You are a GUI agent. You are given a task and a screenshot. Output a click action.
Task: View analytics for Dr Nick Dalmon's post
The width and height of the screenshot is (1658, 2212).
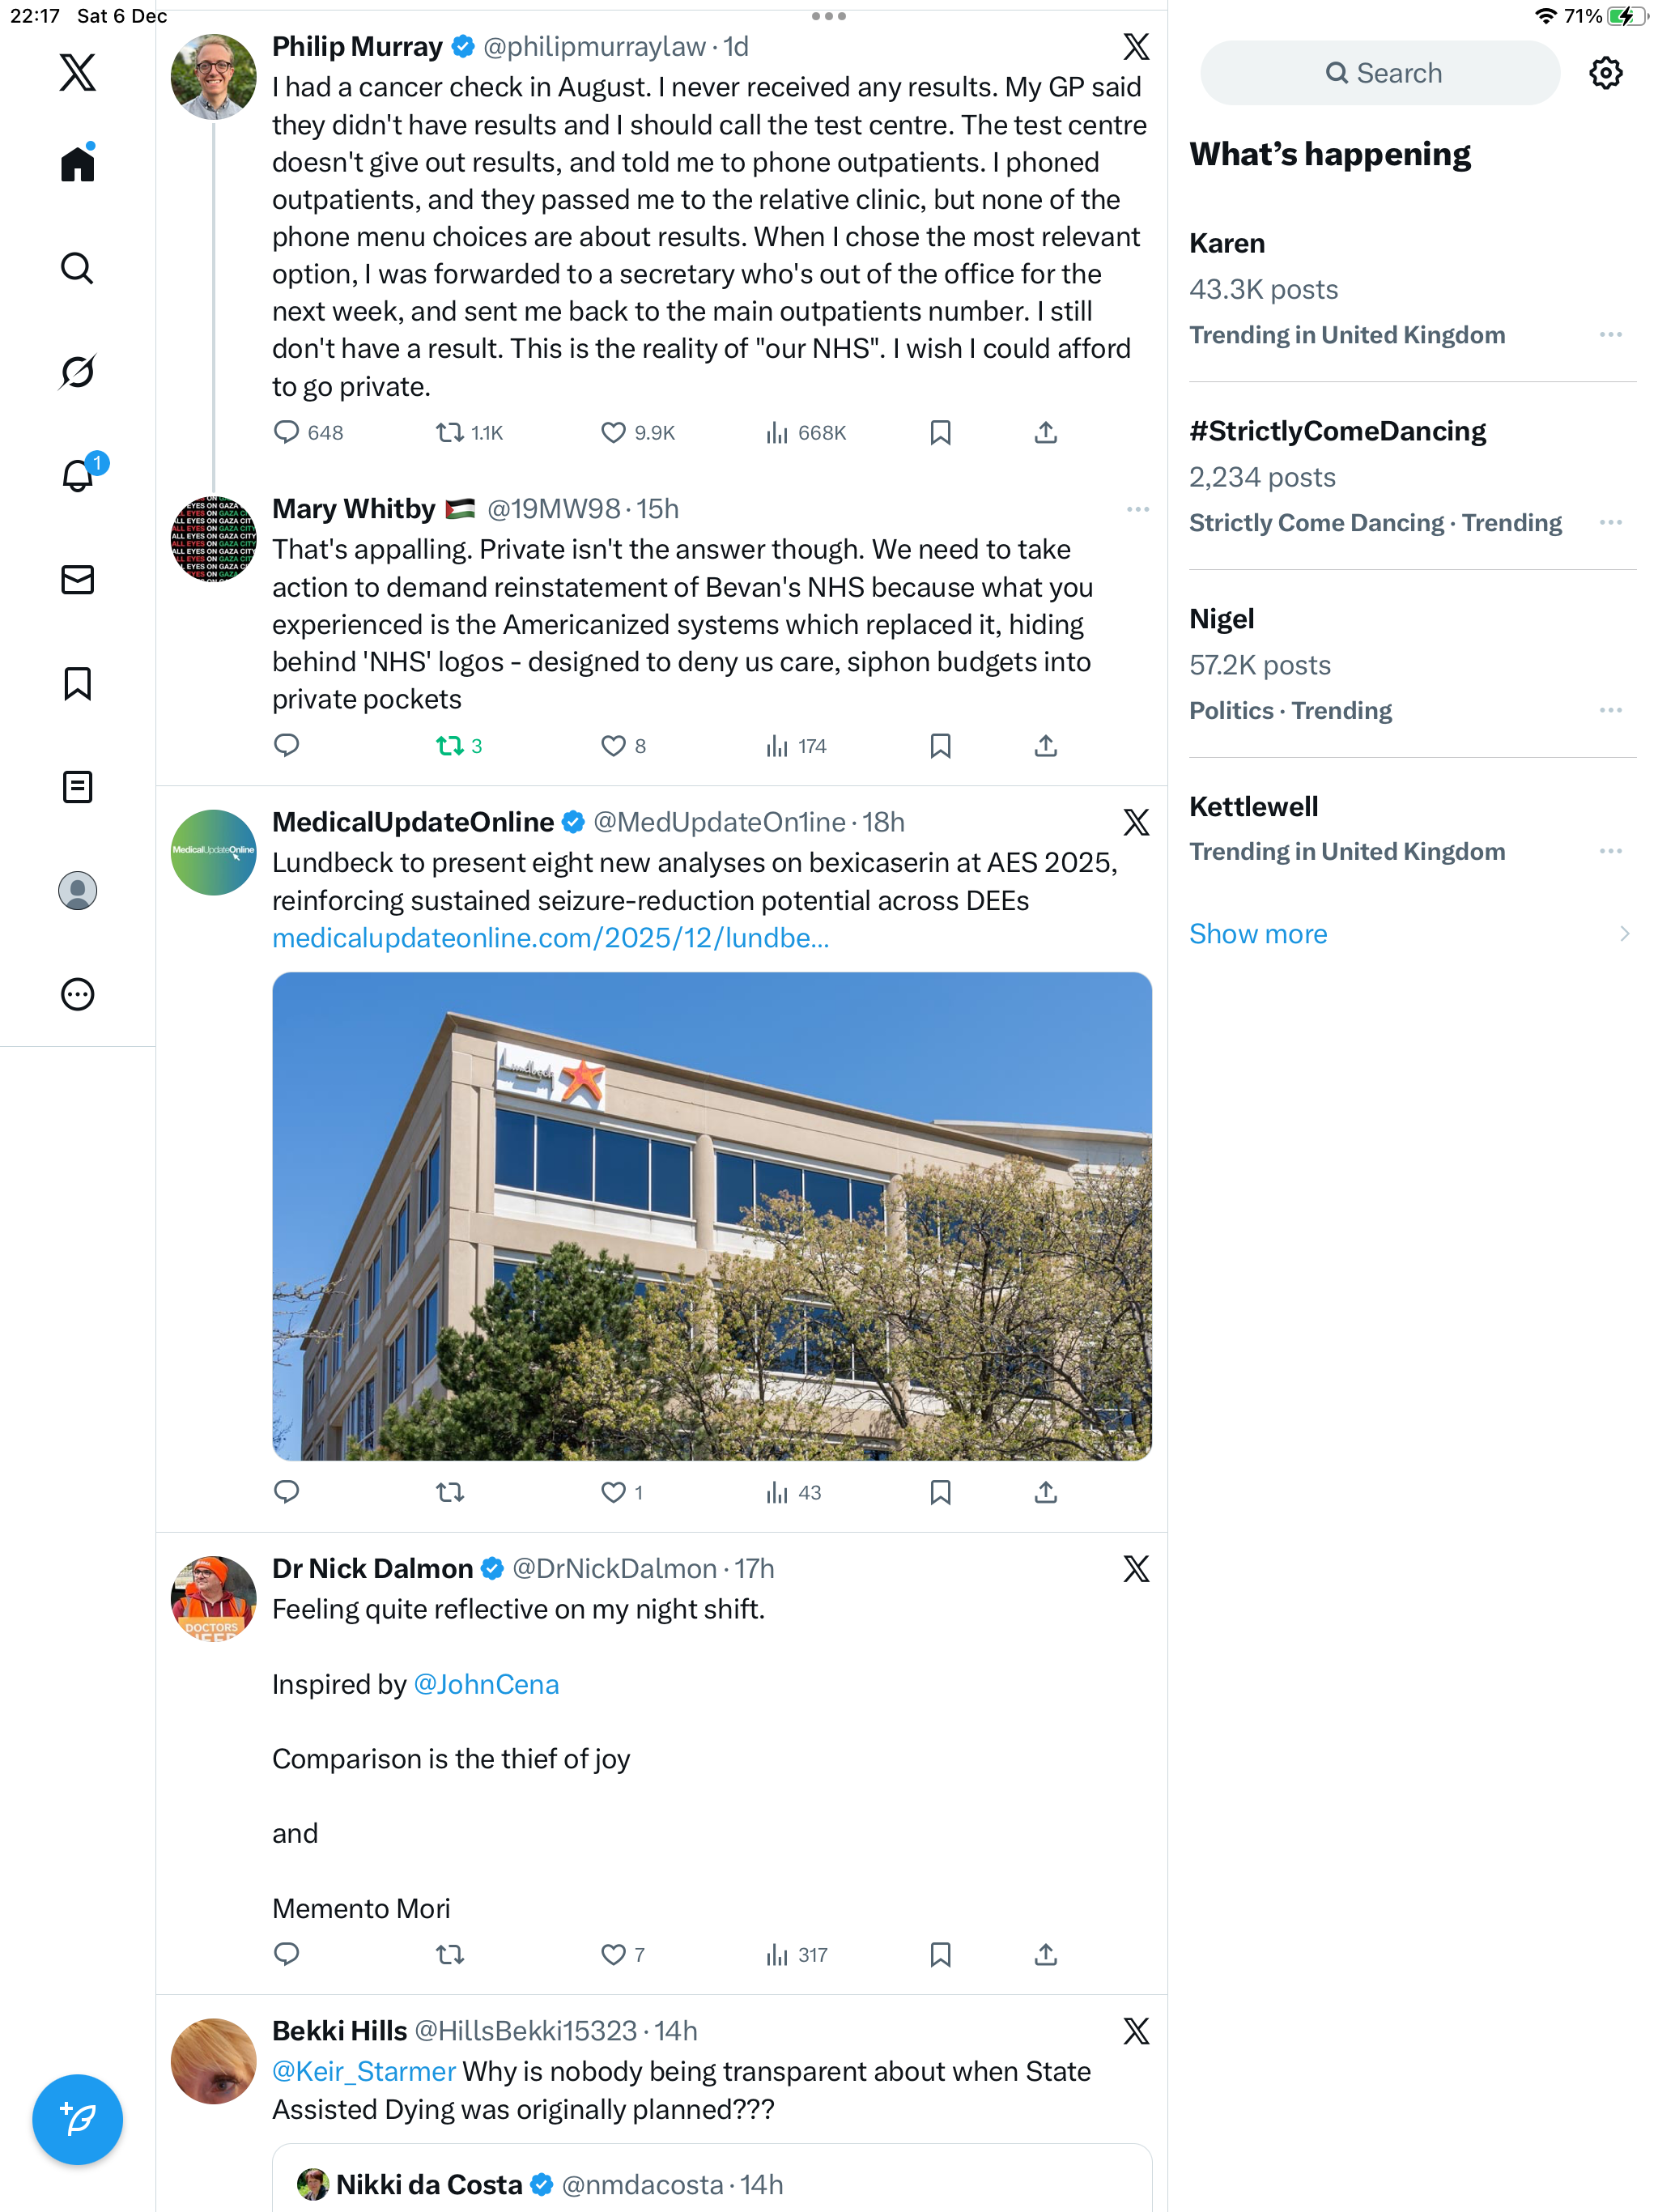[796, 1954]
